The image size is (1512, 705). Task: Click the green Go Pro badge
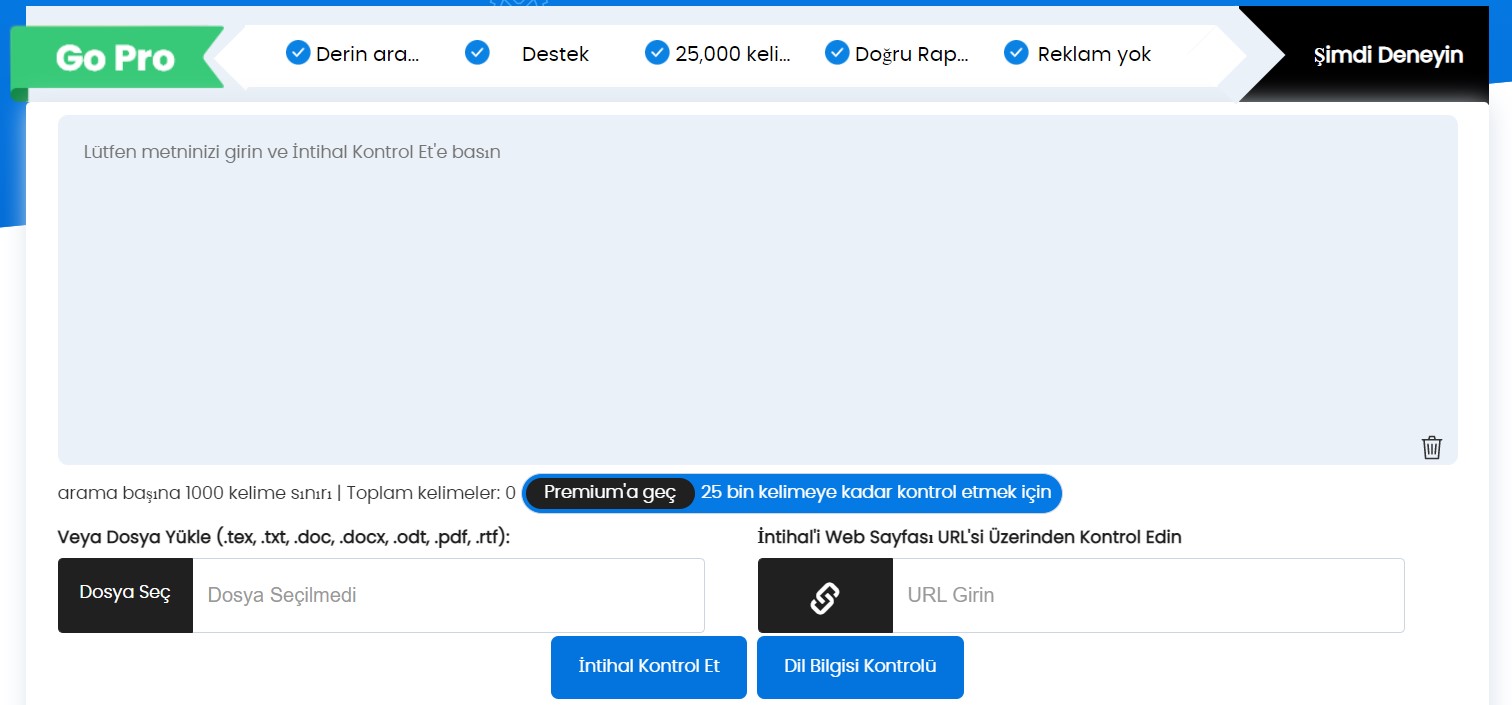point(115,58)
